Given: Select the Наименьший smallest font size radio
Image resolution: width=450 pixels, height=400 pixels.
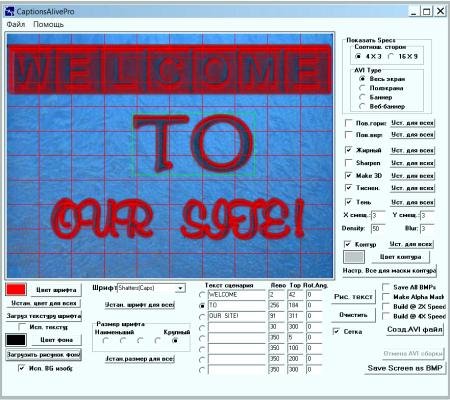Looking at the screenshot, I should click(106, 340).
